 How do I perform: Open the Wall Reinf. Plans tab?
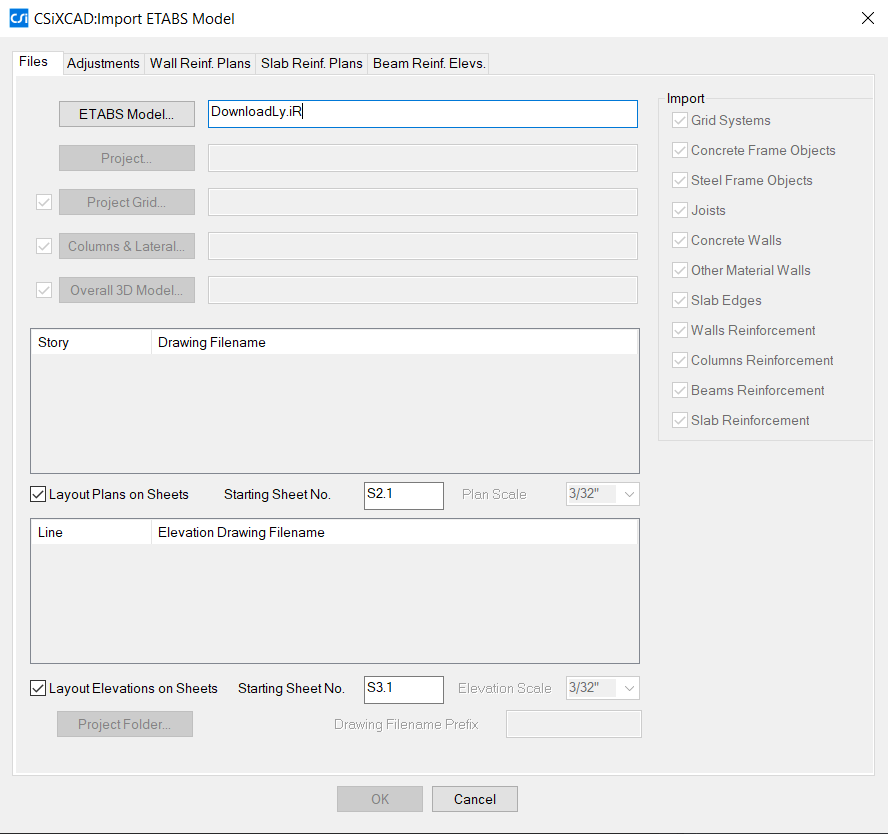[200, 63]
